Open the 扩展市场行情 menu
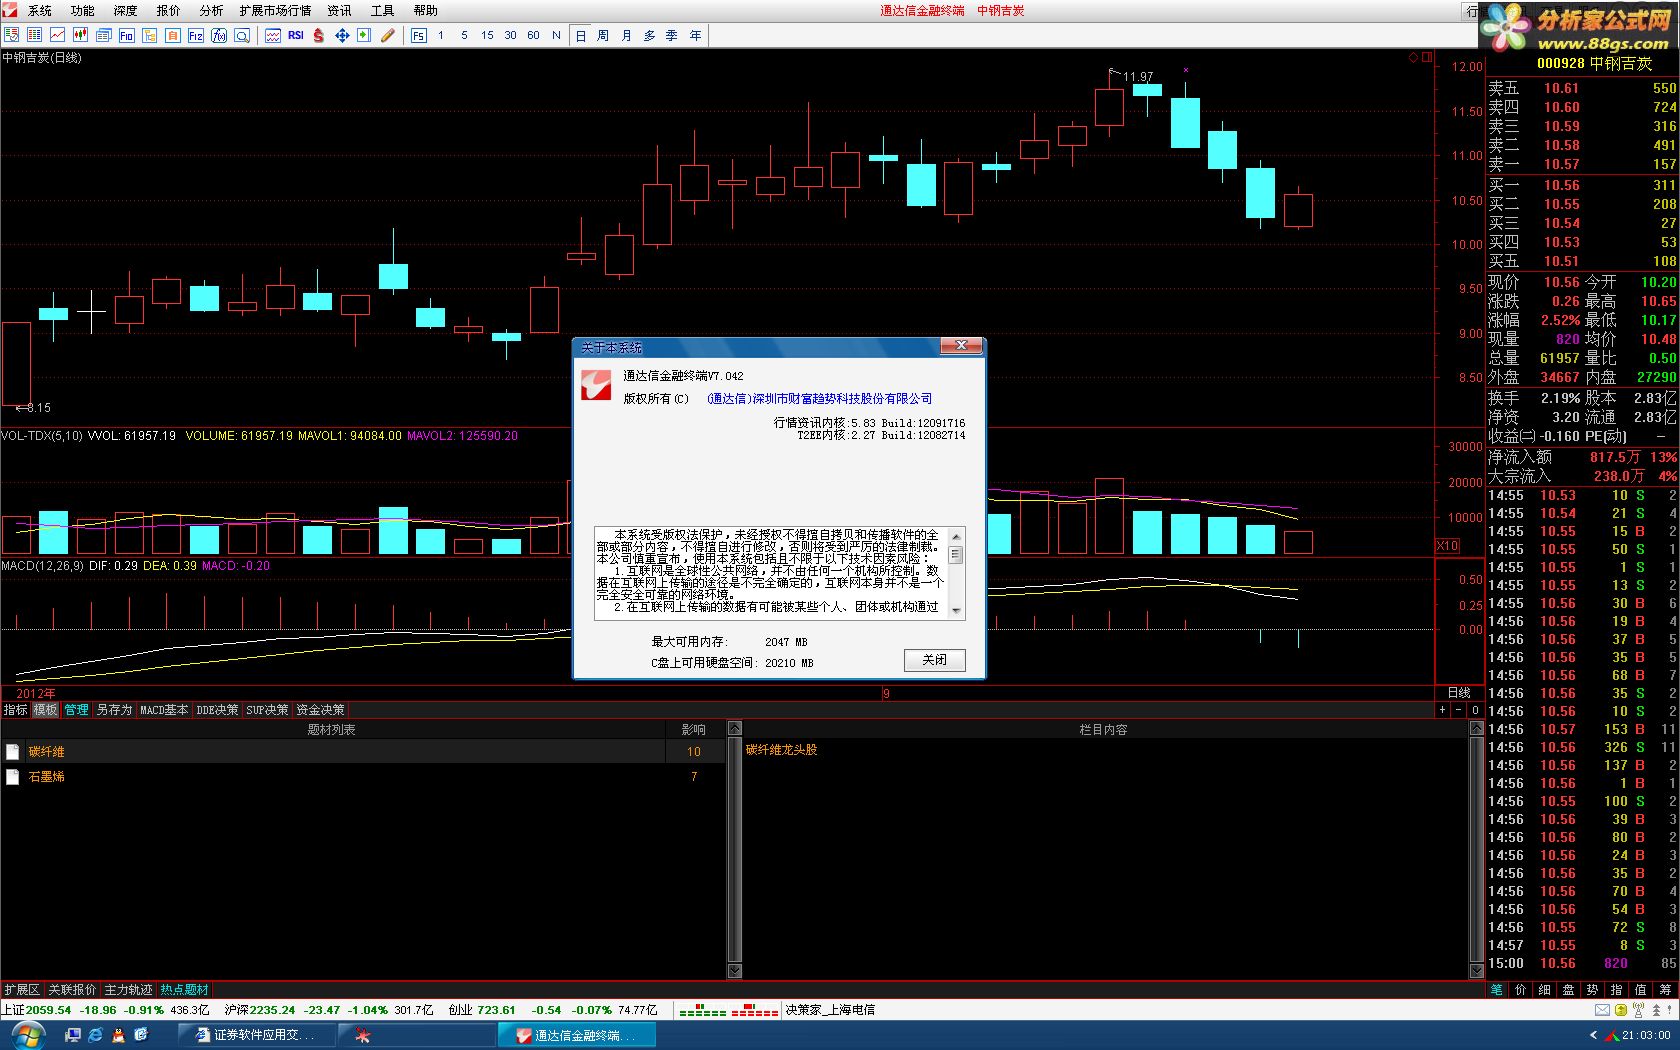1680x1050 pixels. pos(275,11)
